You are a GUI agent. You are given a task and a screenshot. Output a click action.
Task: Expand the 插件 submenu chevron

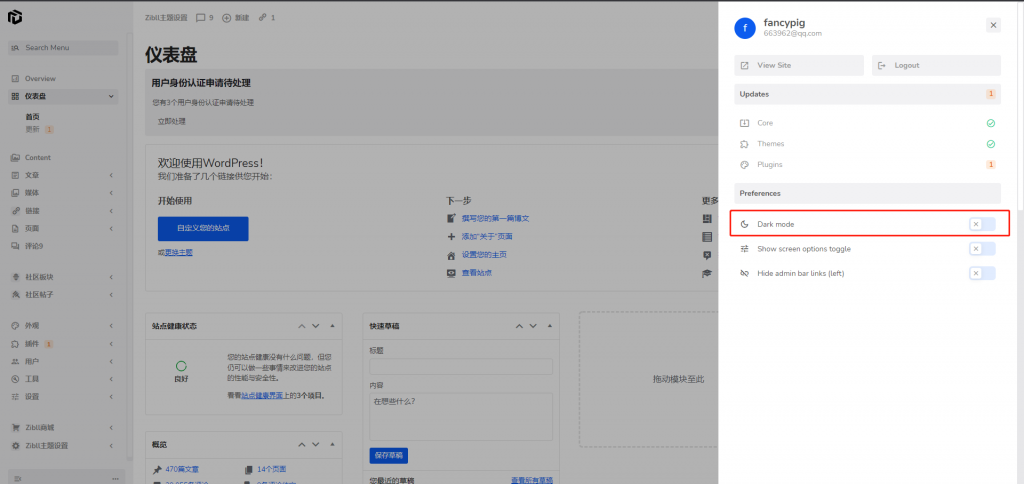tap(111, 344)
